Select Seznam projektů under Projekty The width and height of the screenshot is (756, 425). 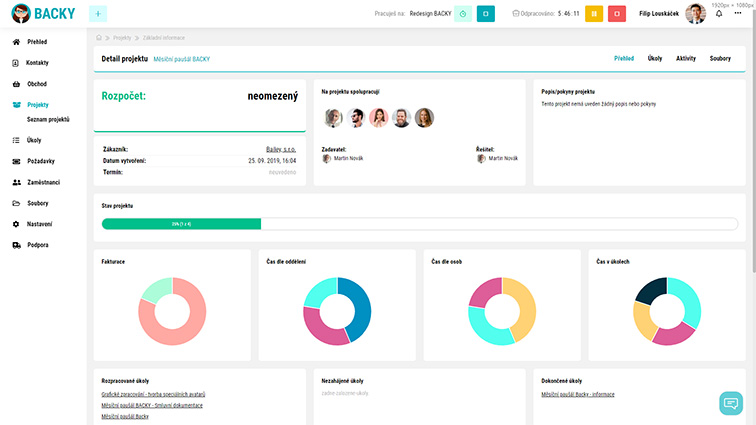point(48,119)
